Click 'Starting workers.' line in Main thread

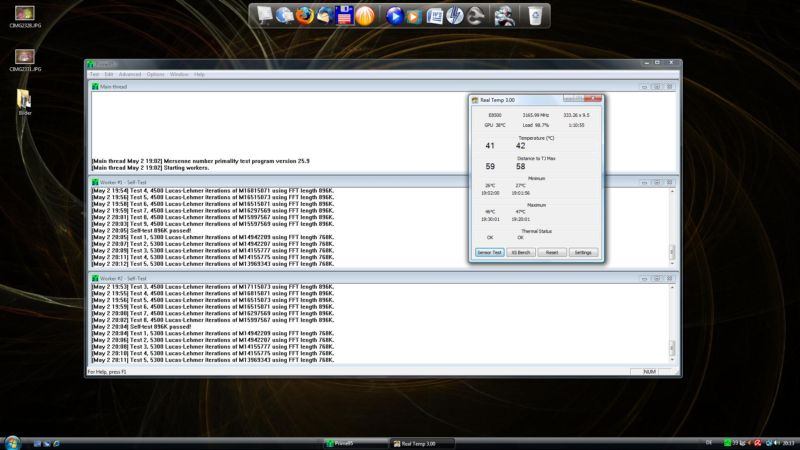point(186,168)
